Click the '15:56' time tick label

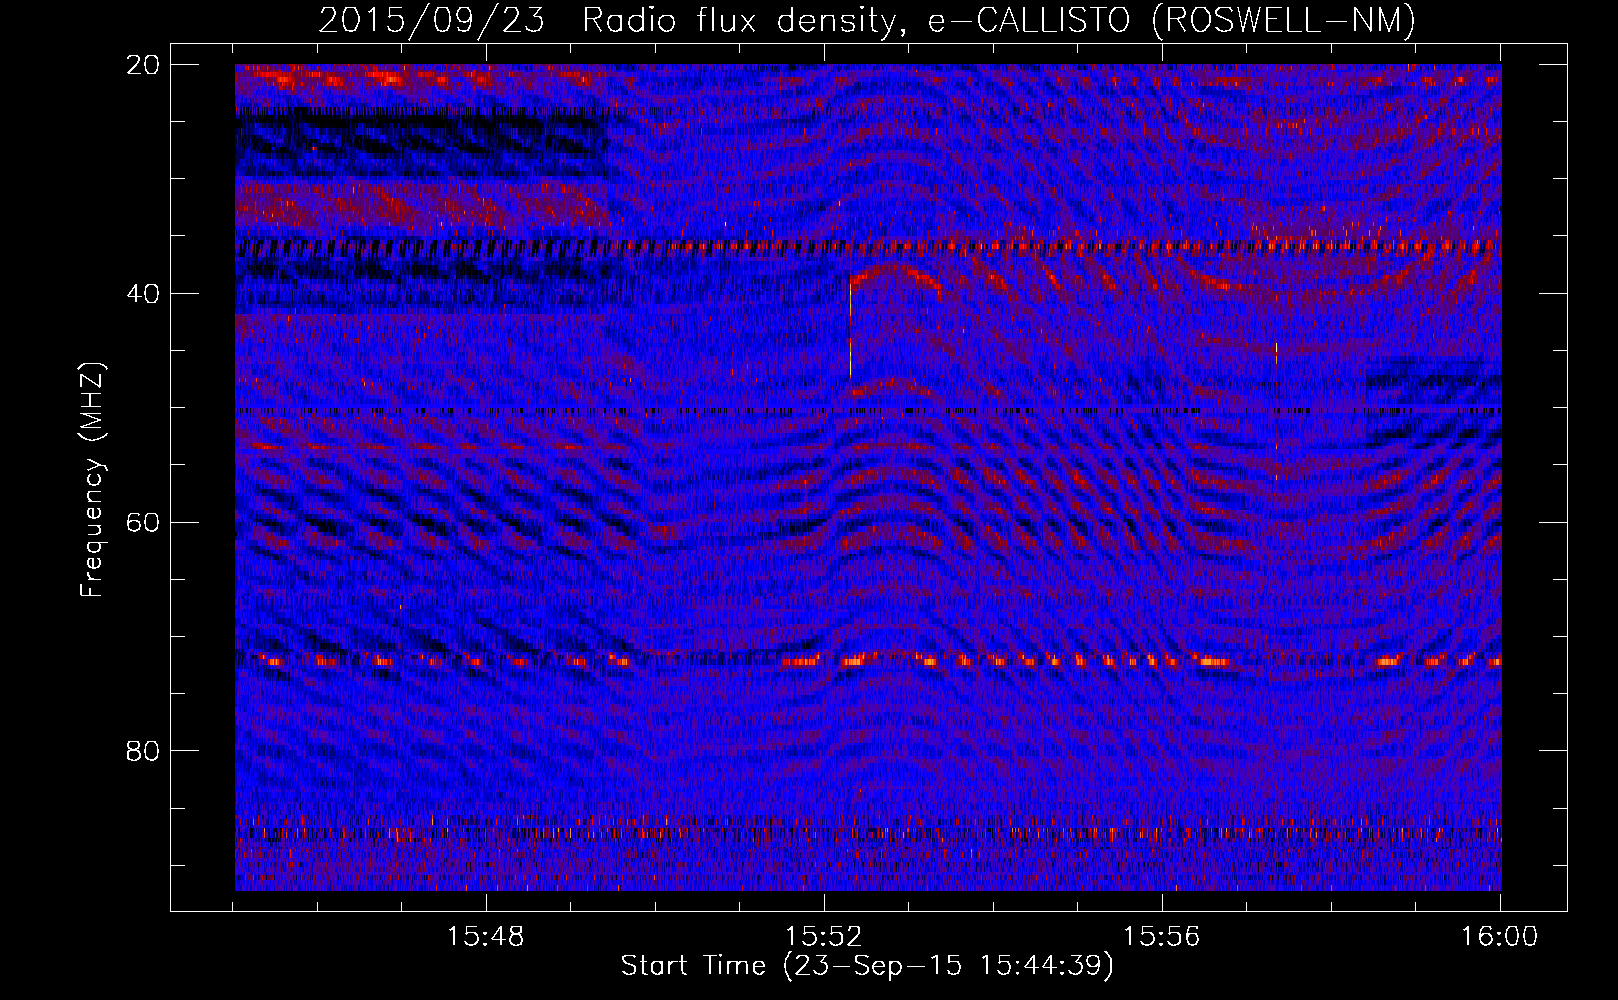[1162, 937]
